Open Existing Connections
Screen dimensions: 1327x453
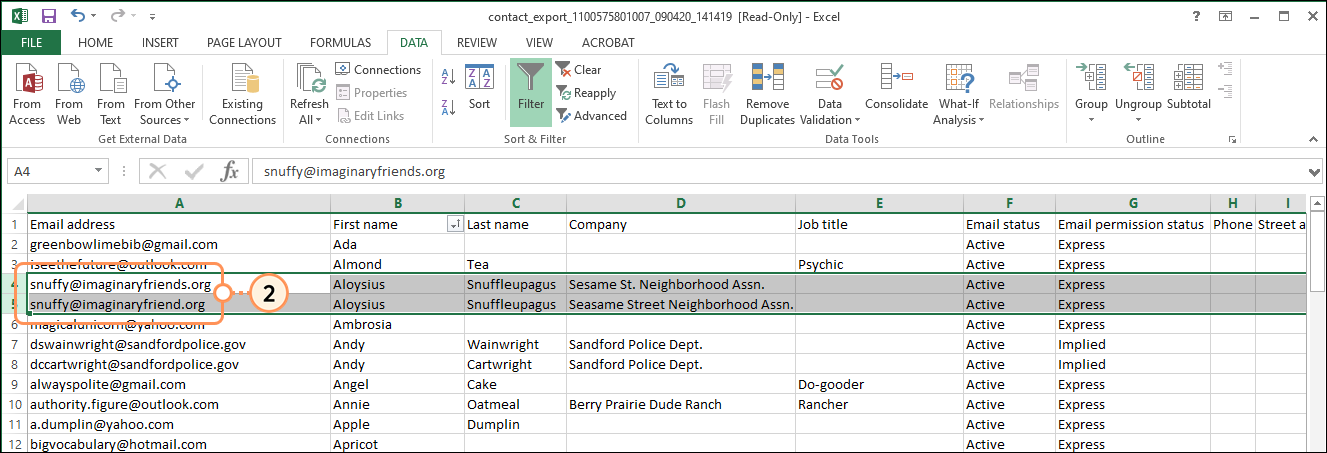242,94
